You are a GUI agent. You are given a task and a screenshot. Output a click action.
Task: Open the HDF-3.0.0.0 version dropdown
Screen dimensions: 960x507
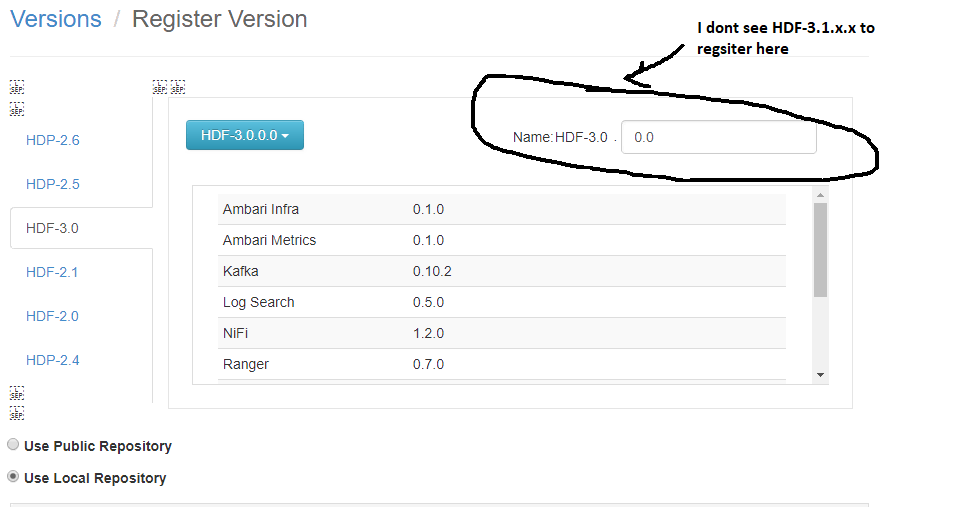(245, 135)
